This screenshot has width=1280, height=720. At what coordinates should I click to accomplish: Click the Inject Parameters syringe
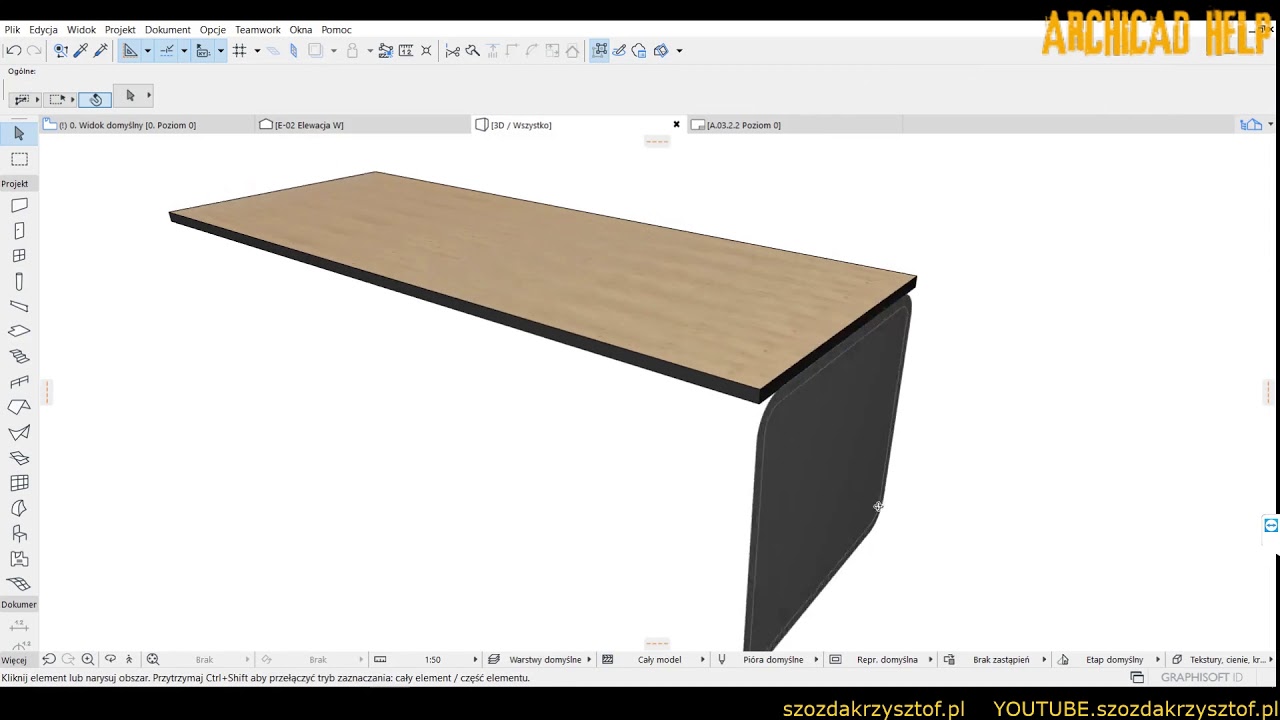coord(100,50)
